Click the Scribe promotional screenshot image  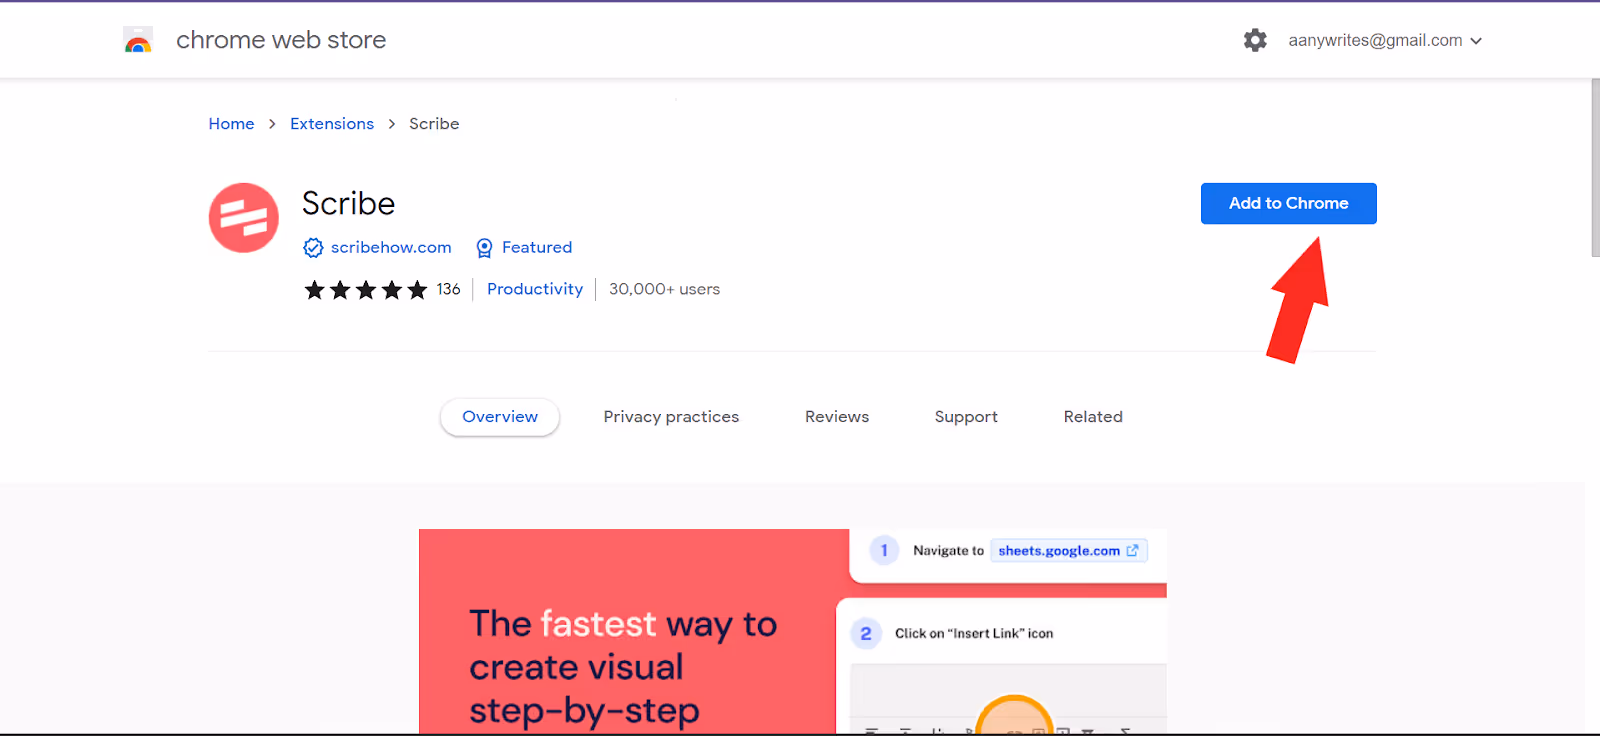(x=793, y=632)
